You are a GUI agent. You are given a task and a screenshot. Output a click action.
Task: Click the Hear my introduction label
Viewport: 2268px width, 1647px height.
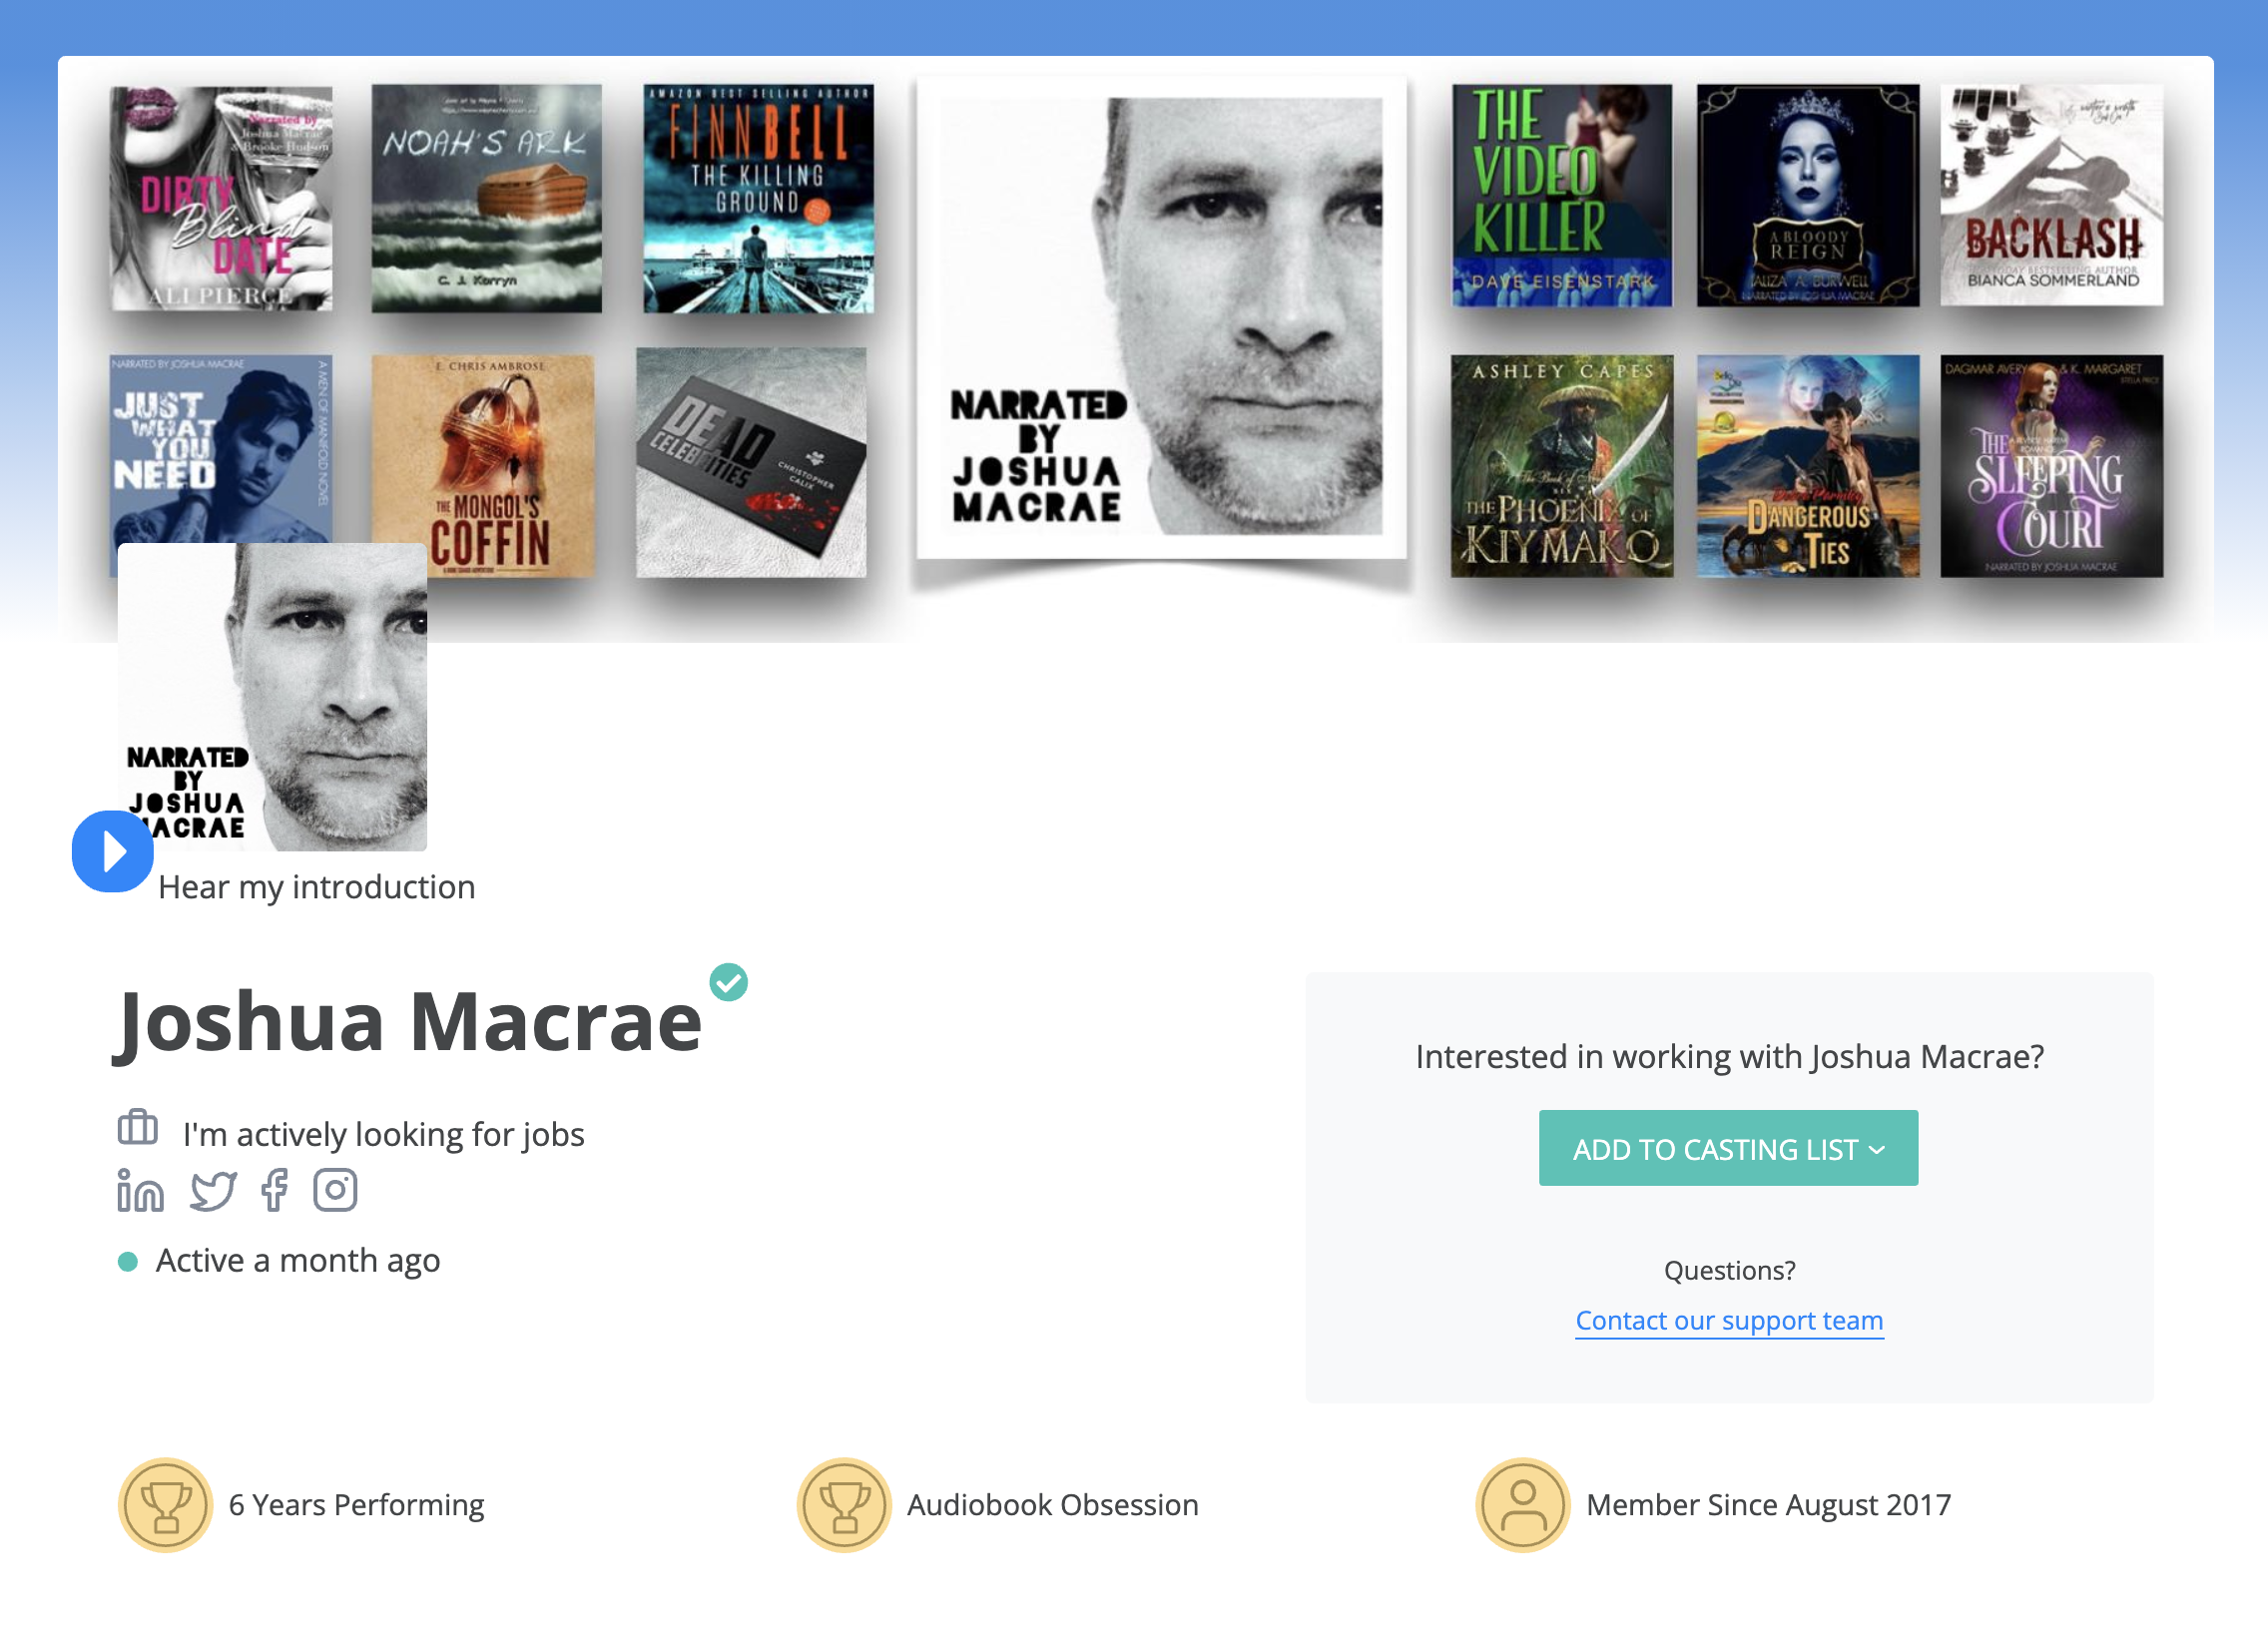317,887
